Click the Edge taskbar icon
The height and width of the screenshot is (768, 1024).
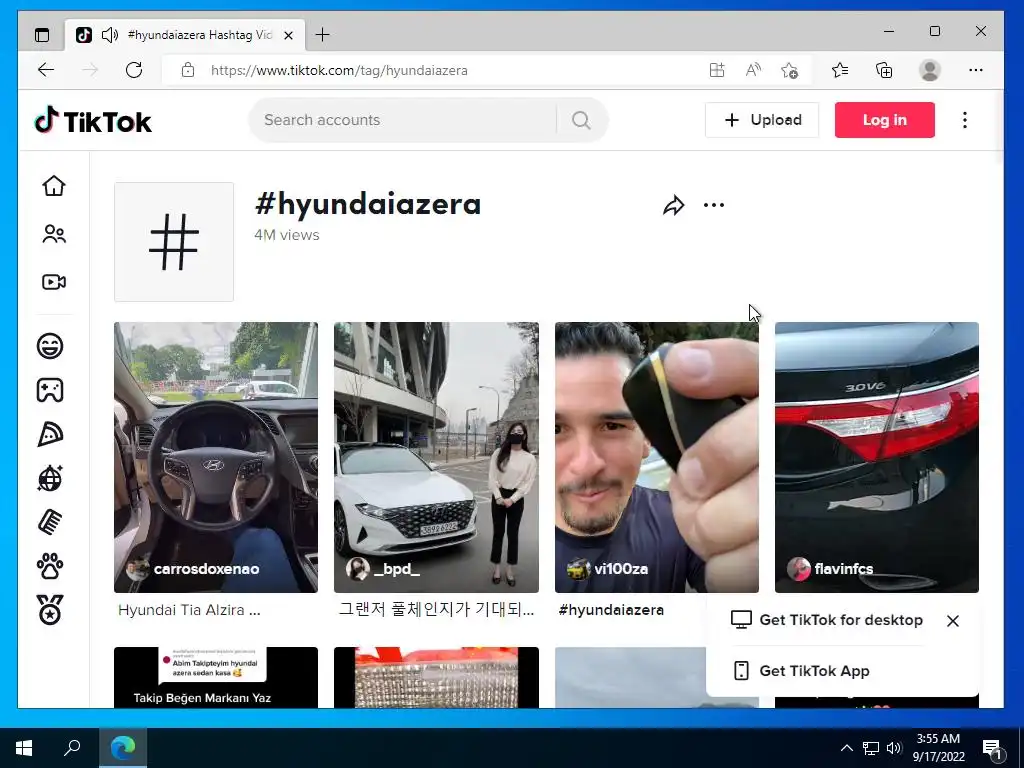[x=123, y=748]
